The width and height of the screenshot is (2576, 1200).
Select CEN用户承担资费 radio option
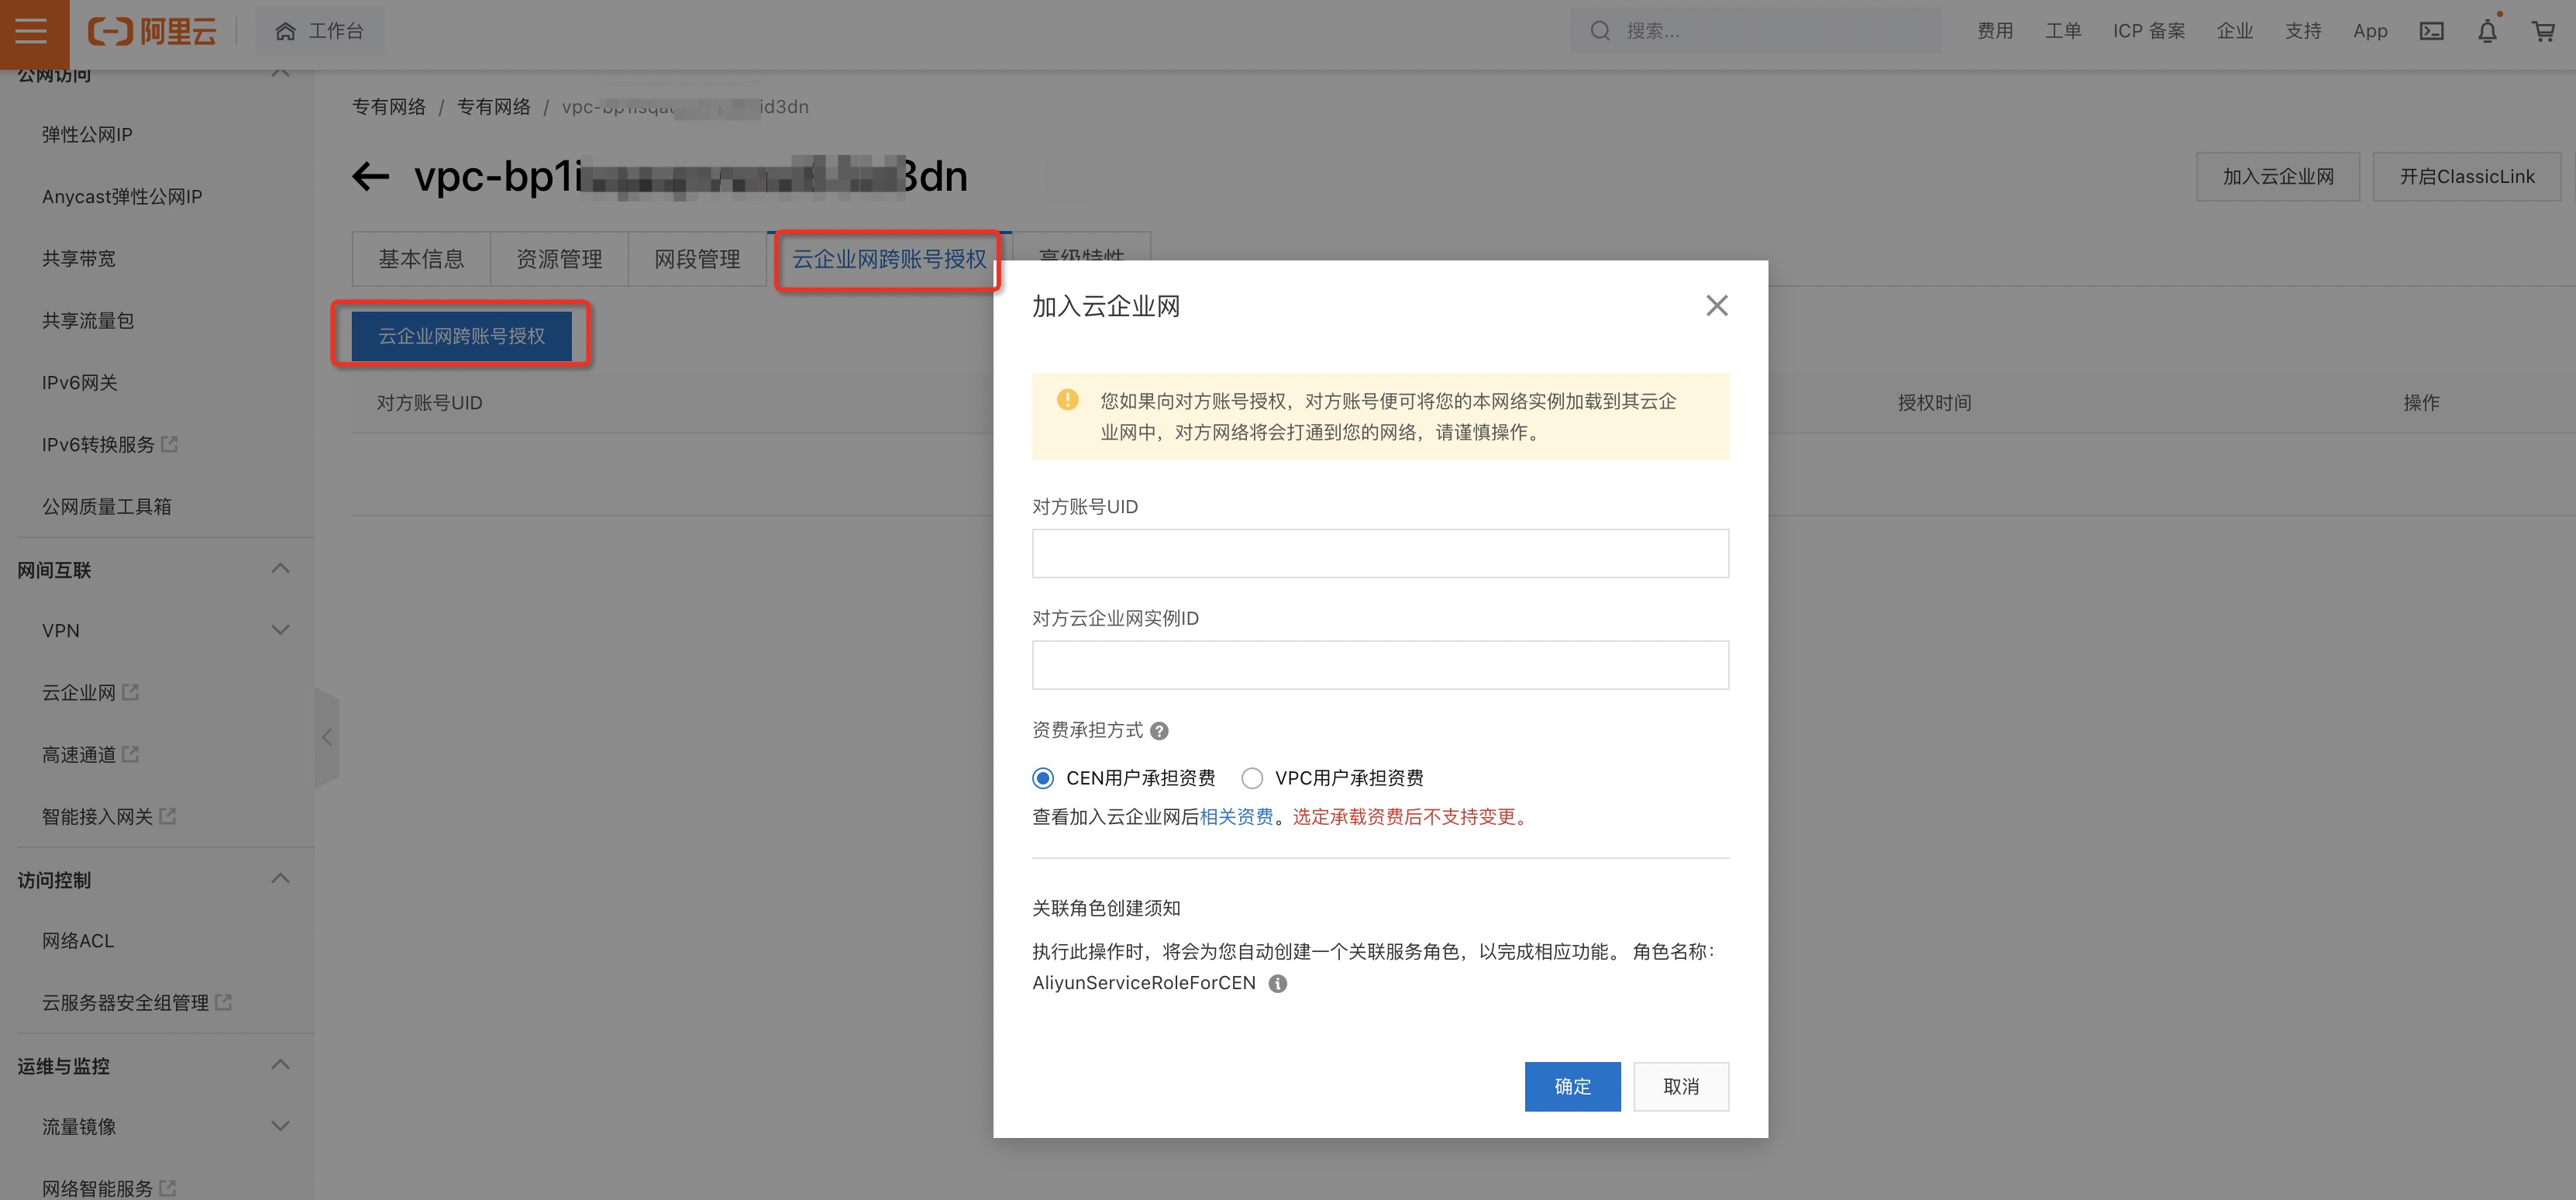(1043, 778)
